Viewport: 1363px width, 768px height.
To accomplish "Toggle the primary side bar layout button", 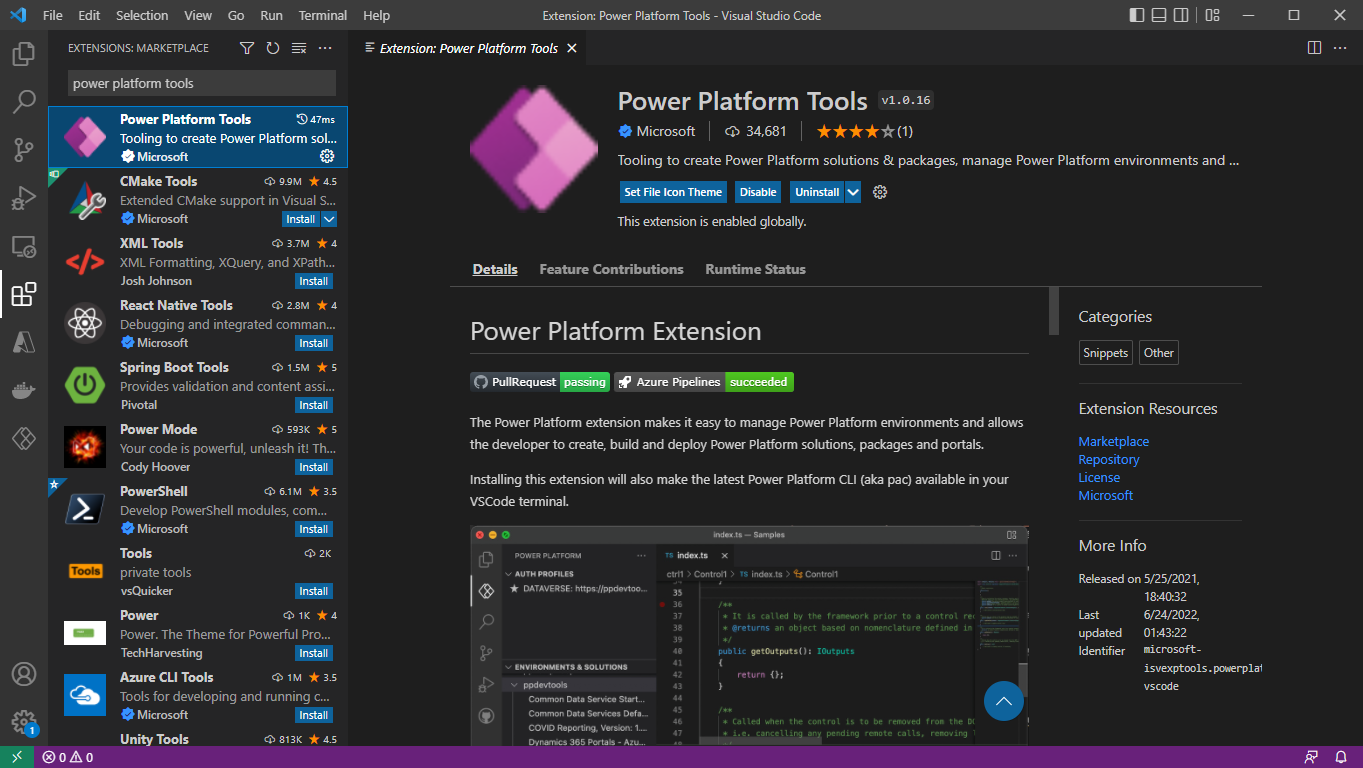I will [x=1137, y=15].
